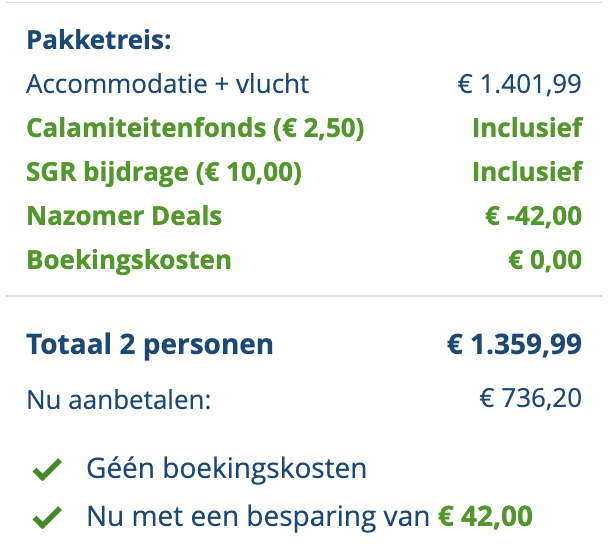Image resolution: width=610 pixels, height=556 pixels.
Task: Click the € 1.401,99 accommodation price
Action: point(519,84)
